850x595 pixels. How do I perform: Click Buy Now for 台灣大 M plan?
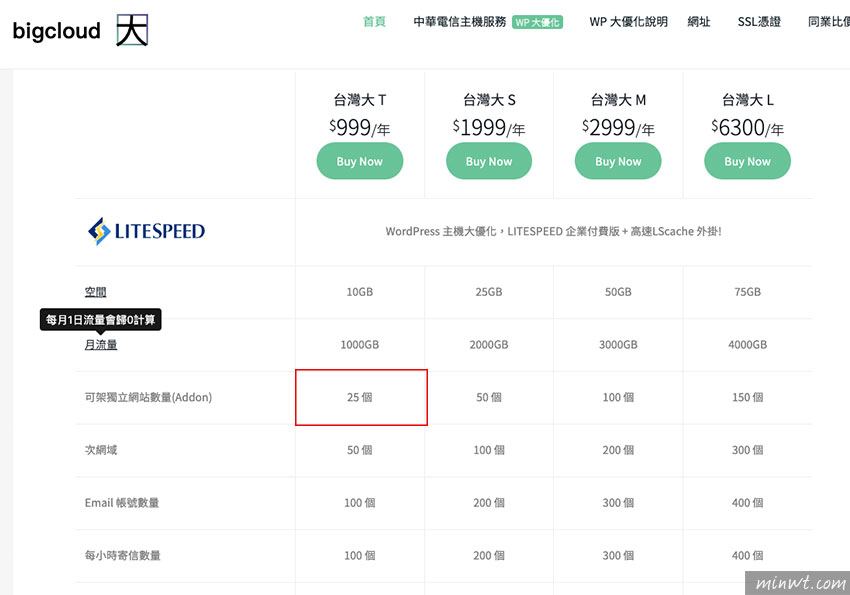[x=618, y=161]
